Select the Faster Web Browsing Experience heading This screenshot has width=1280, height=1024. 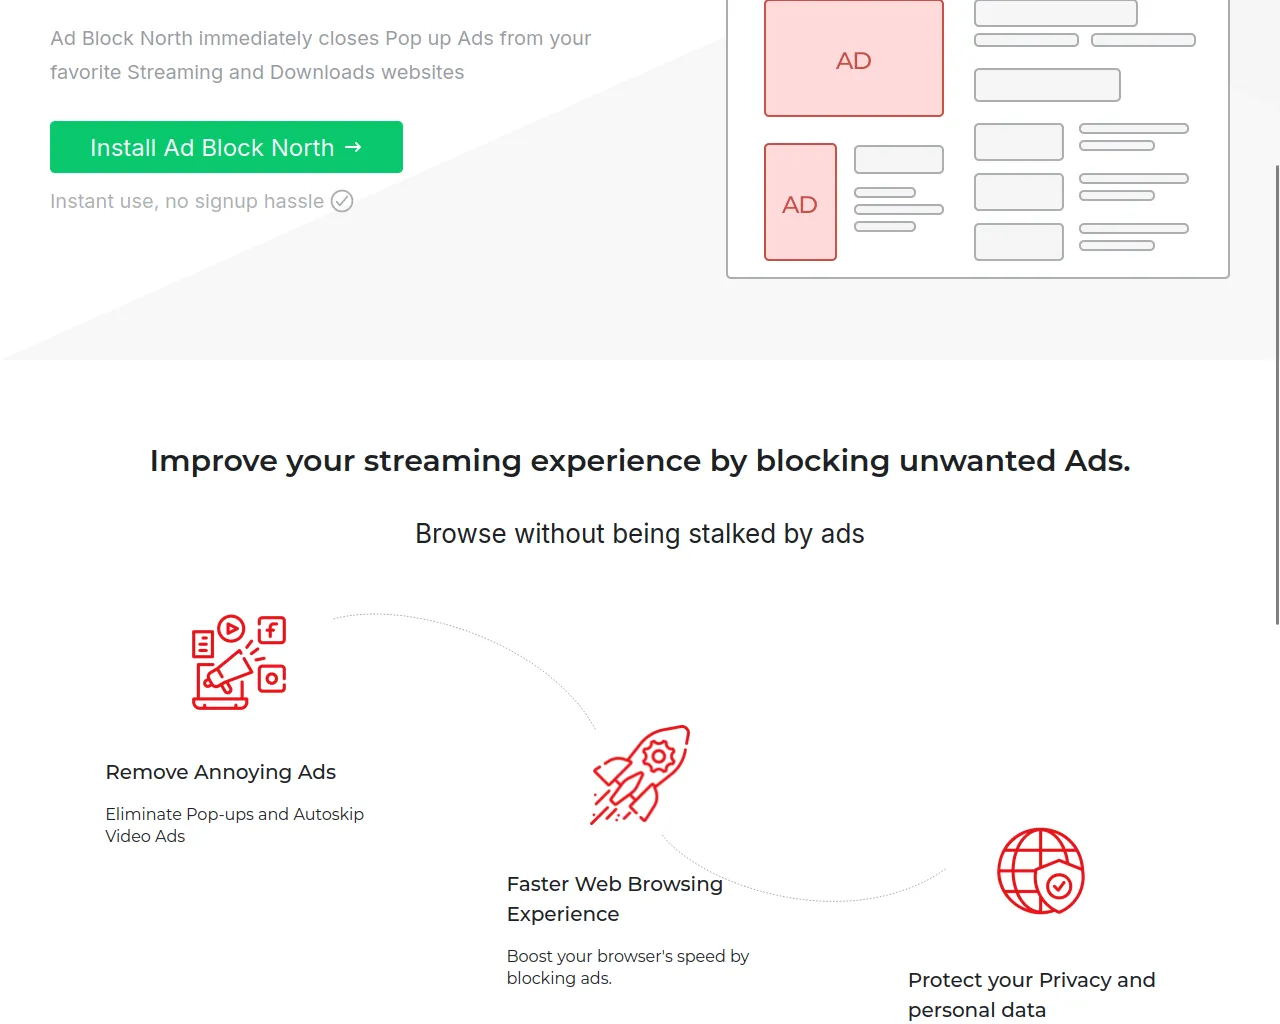coord(614,898)
